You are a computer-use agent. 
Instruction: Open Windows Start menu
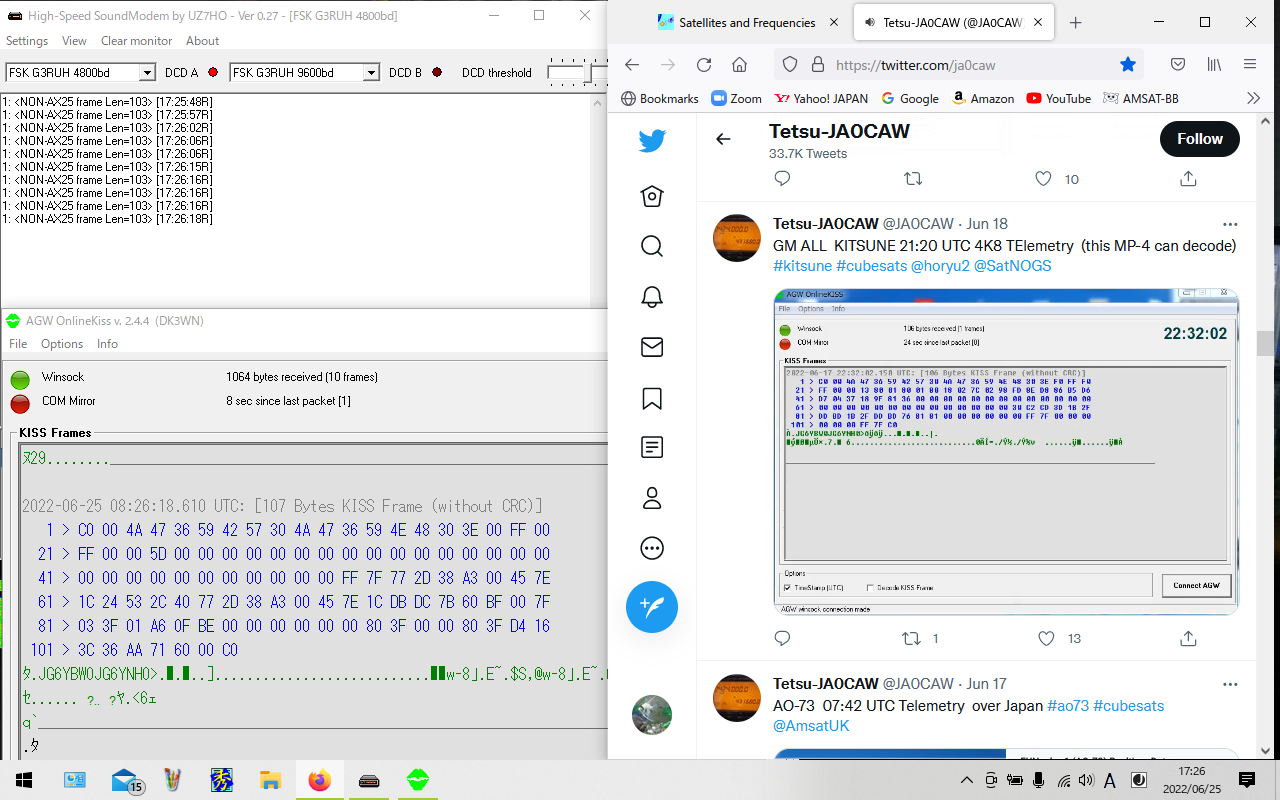24,780
